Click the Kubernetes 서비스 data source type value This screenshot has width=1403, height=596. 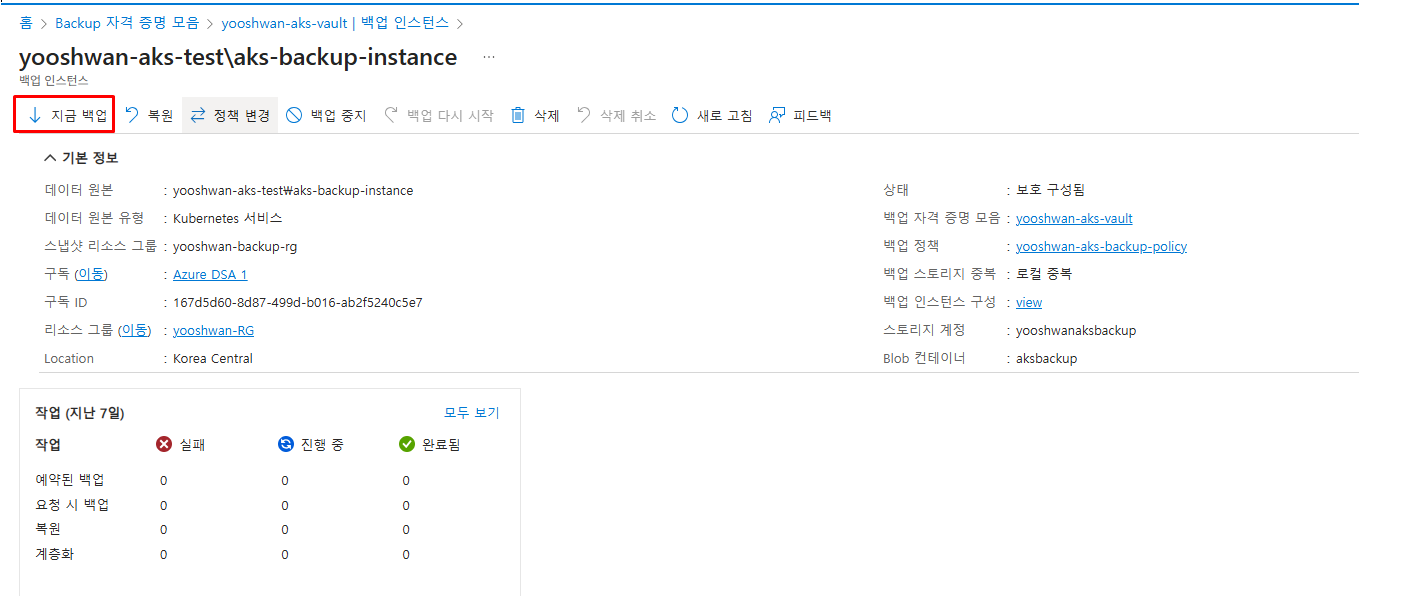228,218
